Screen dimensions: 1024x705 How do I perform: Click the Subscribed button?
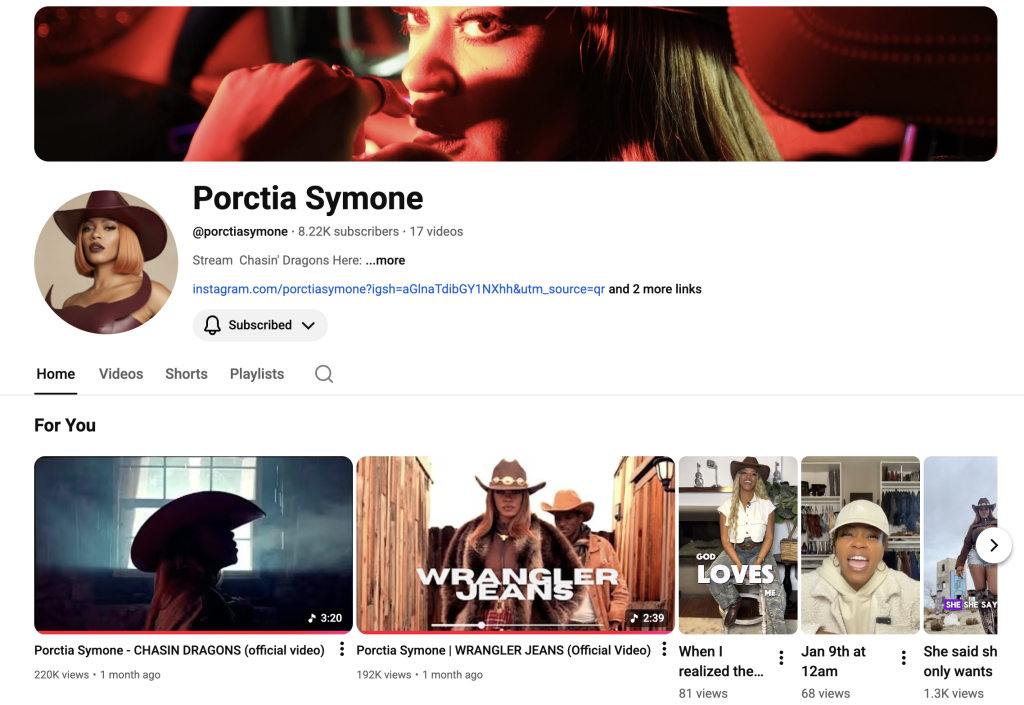(x=260, y=325)
